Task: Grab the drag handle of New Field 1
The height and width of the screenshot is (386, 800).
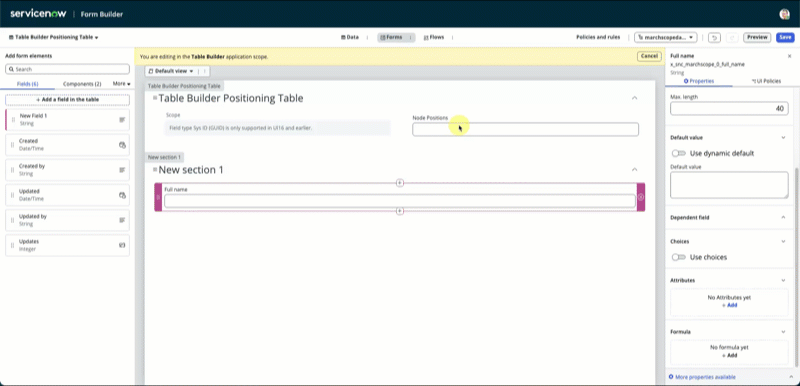Action: click(13, 120)
